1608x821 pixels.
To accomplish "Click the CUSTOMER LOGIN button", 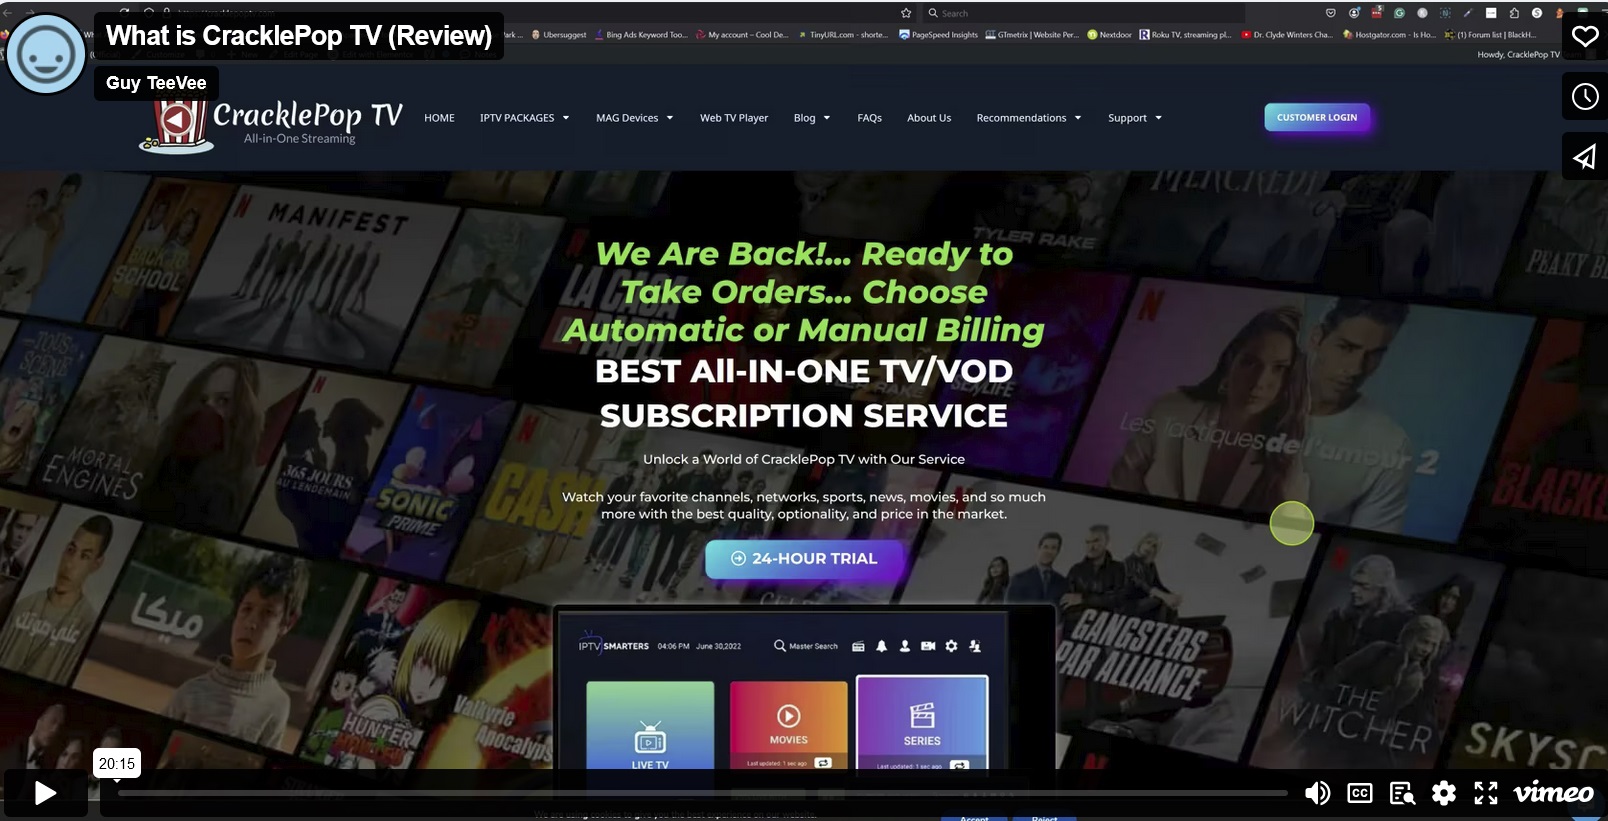I will tap(1317, 118).
